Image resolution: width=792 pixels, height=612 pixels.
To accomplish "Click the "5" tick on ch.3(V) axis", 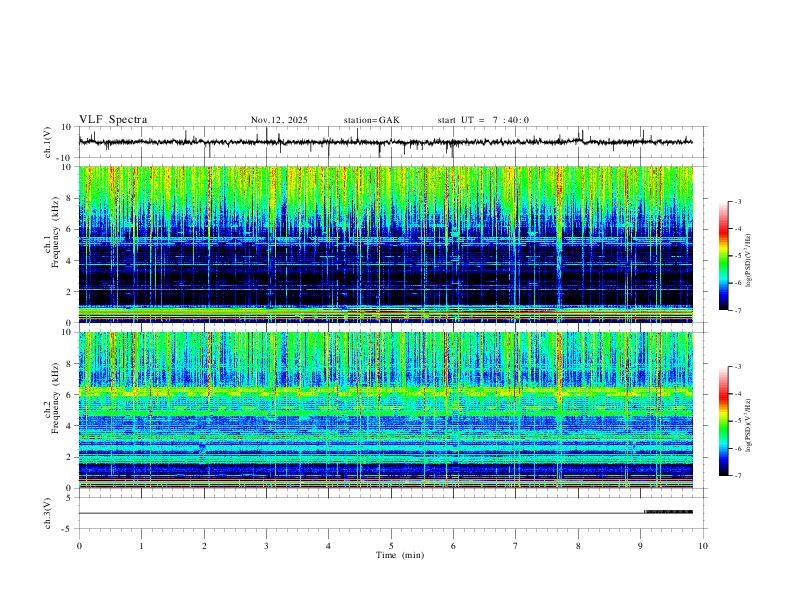I will tap(69, 497).
